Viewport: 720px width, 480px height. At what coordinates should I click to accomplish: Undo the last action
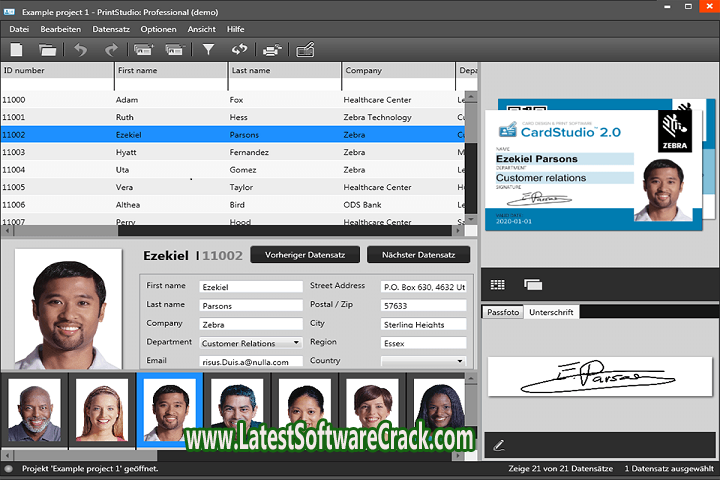[x=80, y=50]
